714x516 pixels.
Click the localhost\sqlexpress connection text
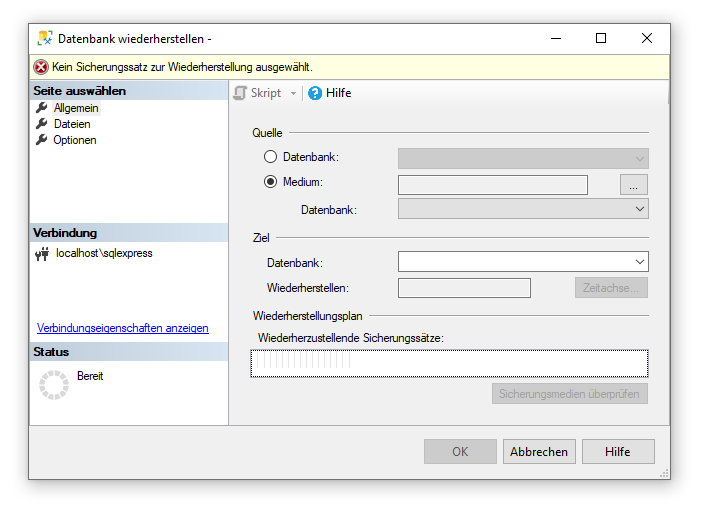(x=104, y=253)
